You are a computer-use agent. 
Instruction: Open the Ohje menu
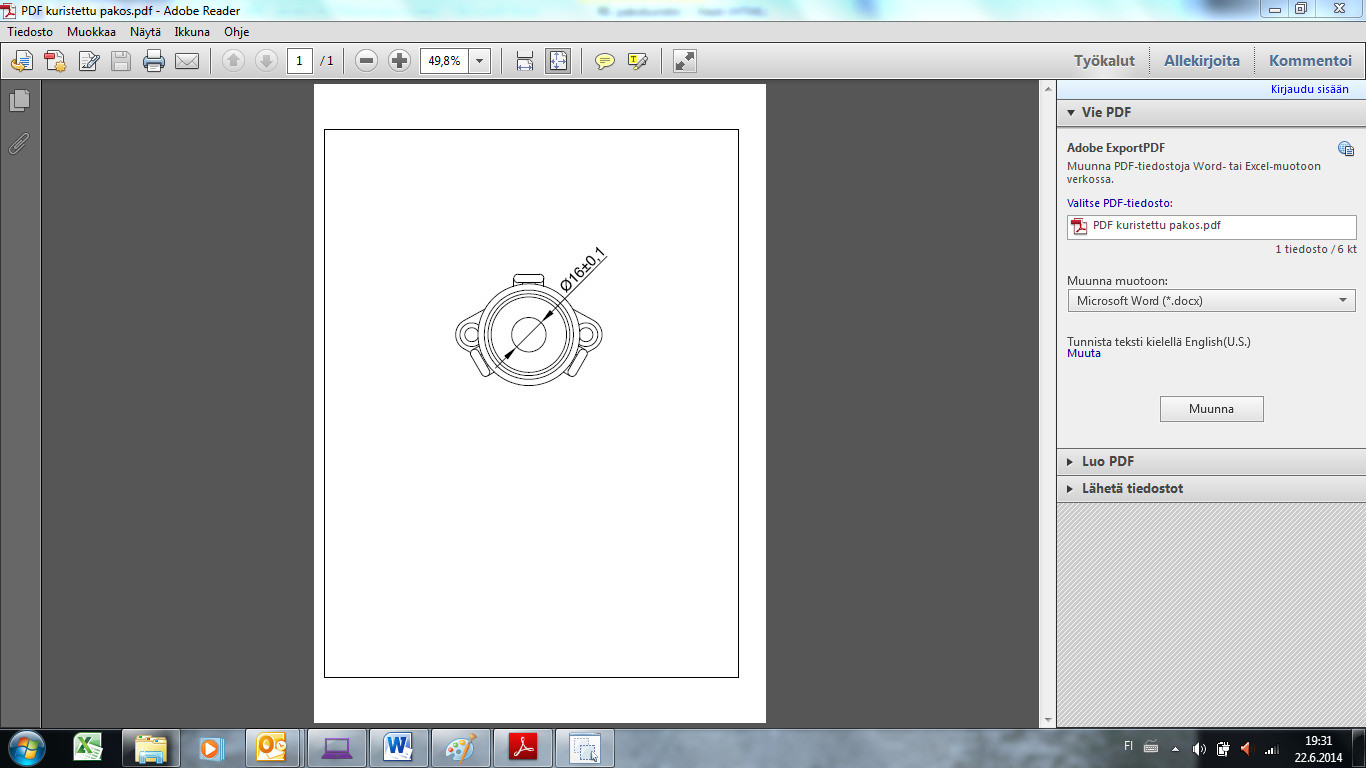237,32
